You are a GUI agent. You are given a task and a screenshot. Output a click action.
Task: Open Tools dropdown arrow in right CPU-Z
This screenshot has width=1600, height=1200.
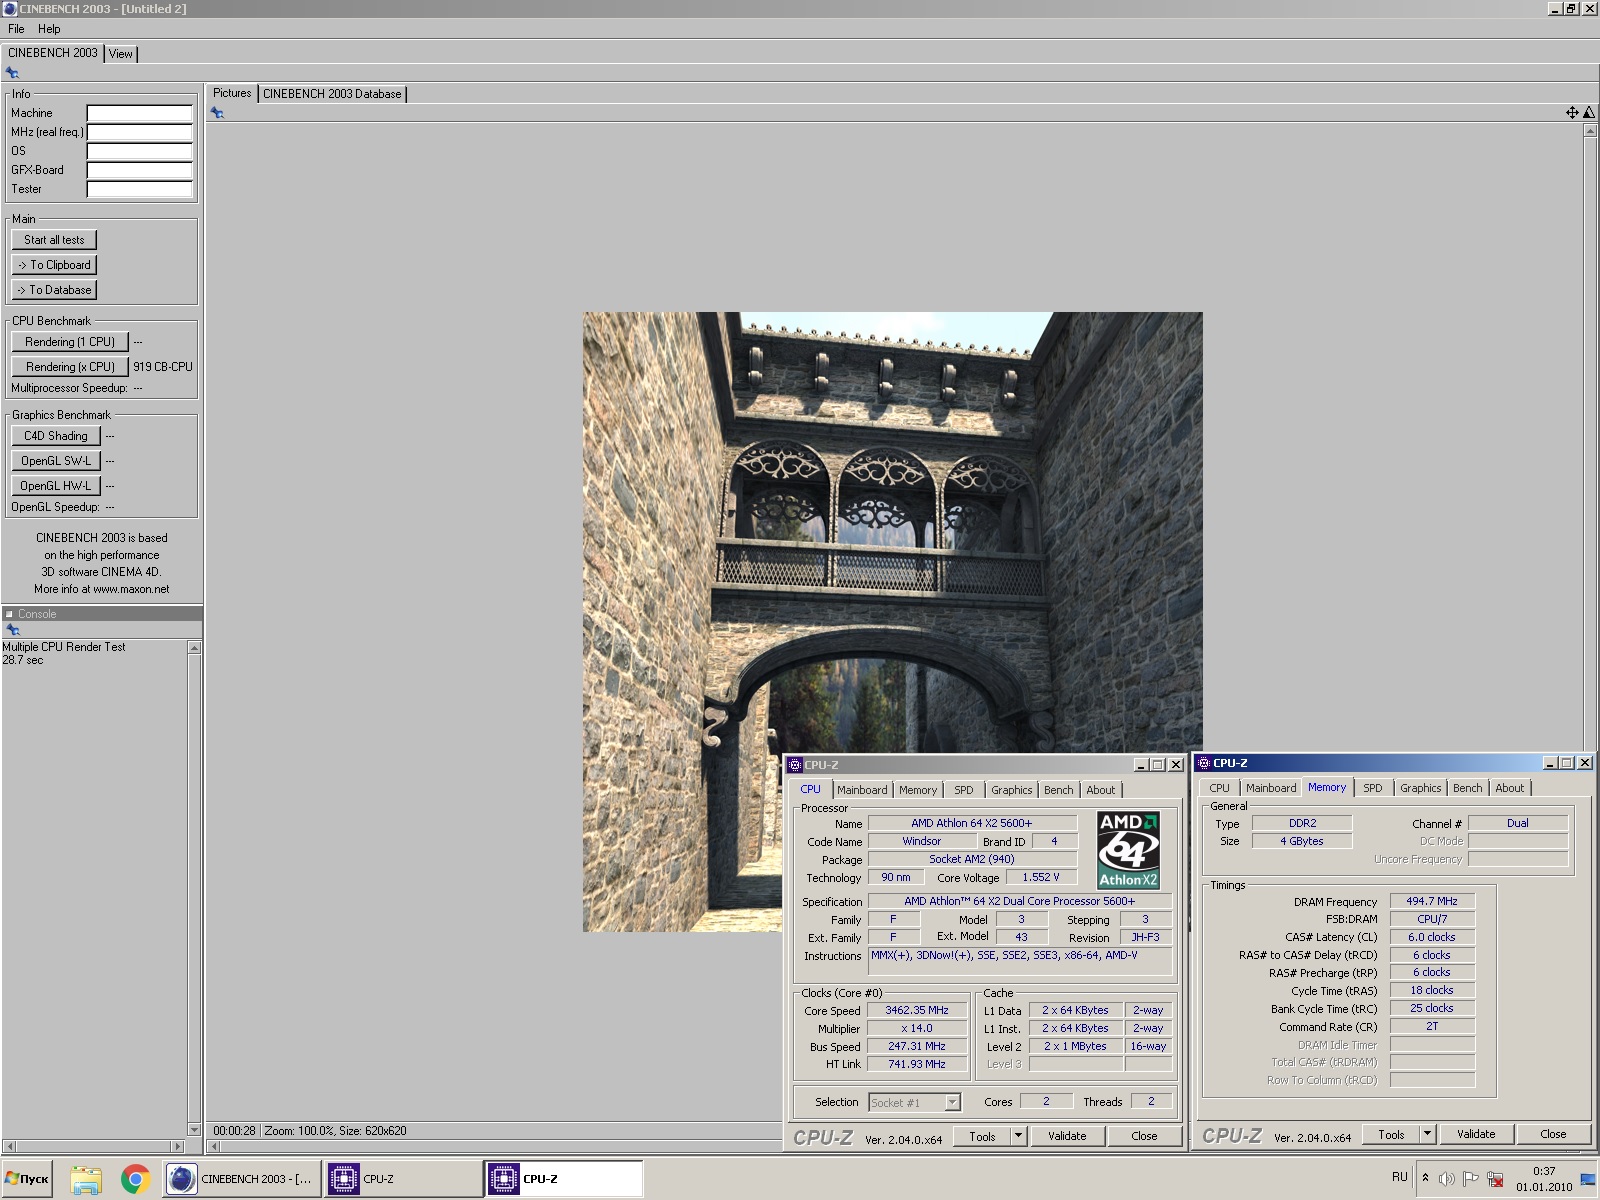pyautogui.click(x=1427, y=1134)
